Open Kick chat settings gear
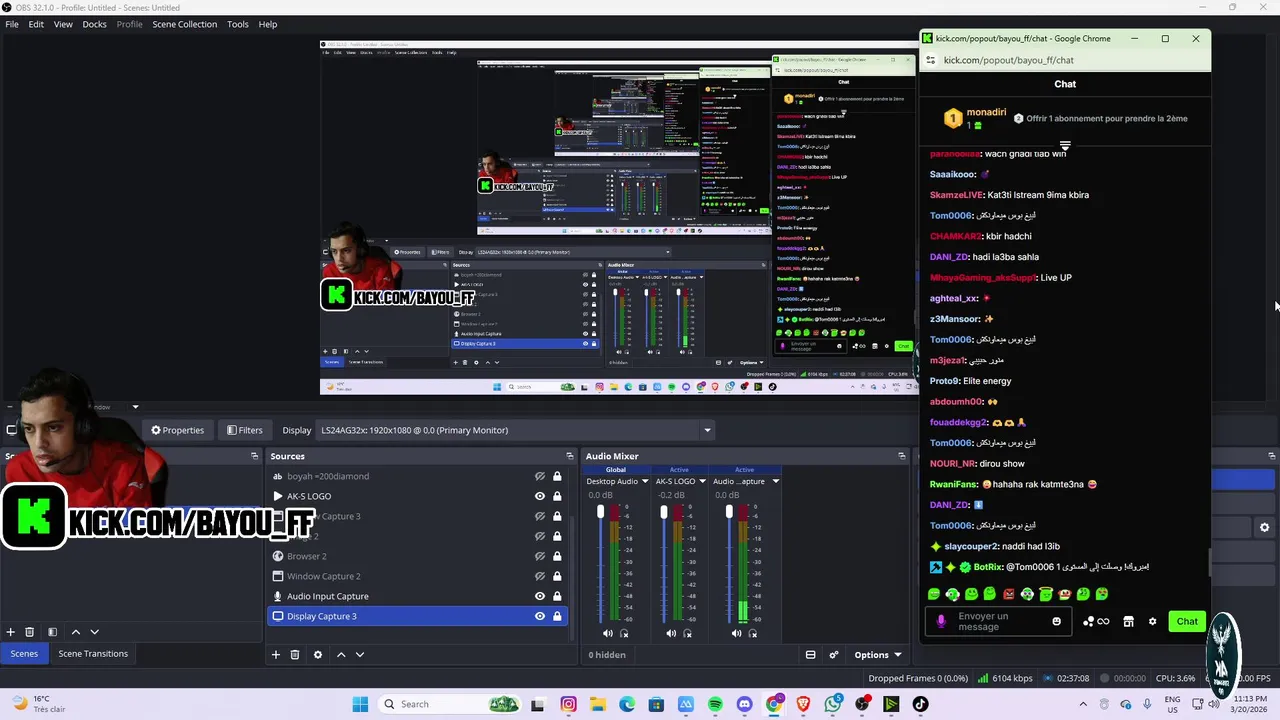Image resolution: width=1280 pixels, height=720 pixels. (x=1152, y=621)
